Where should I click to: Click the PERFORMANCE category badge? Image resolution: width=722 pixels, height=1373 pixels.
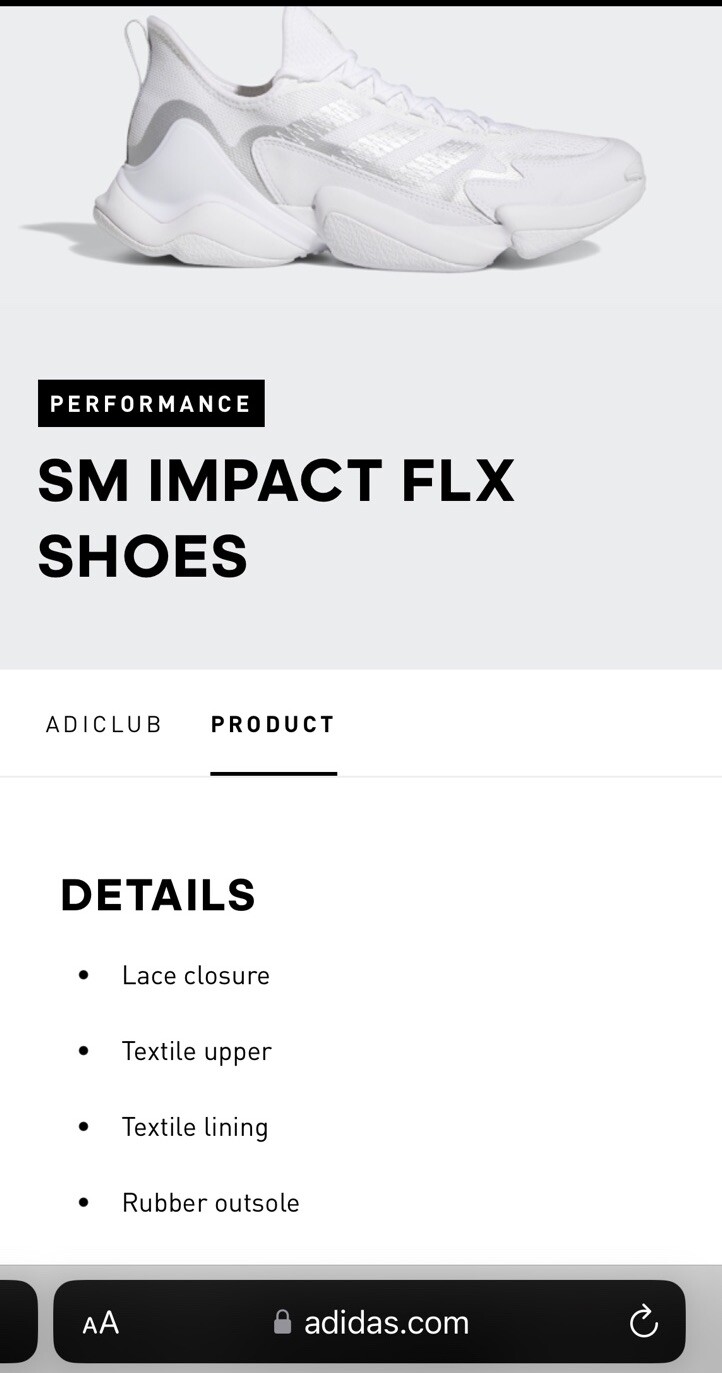click(x=151, y=403)
